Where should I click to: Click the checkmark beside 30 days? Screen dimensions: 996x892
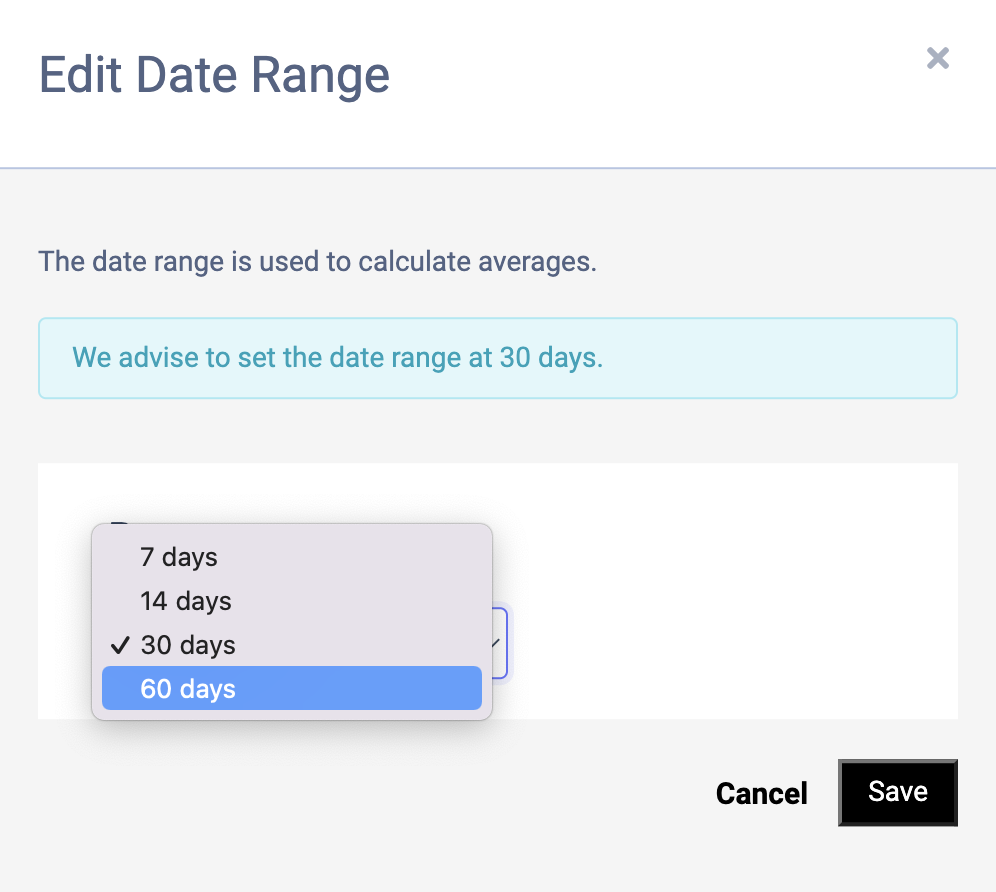[122, 645]
